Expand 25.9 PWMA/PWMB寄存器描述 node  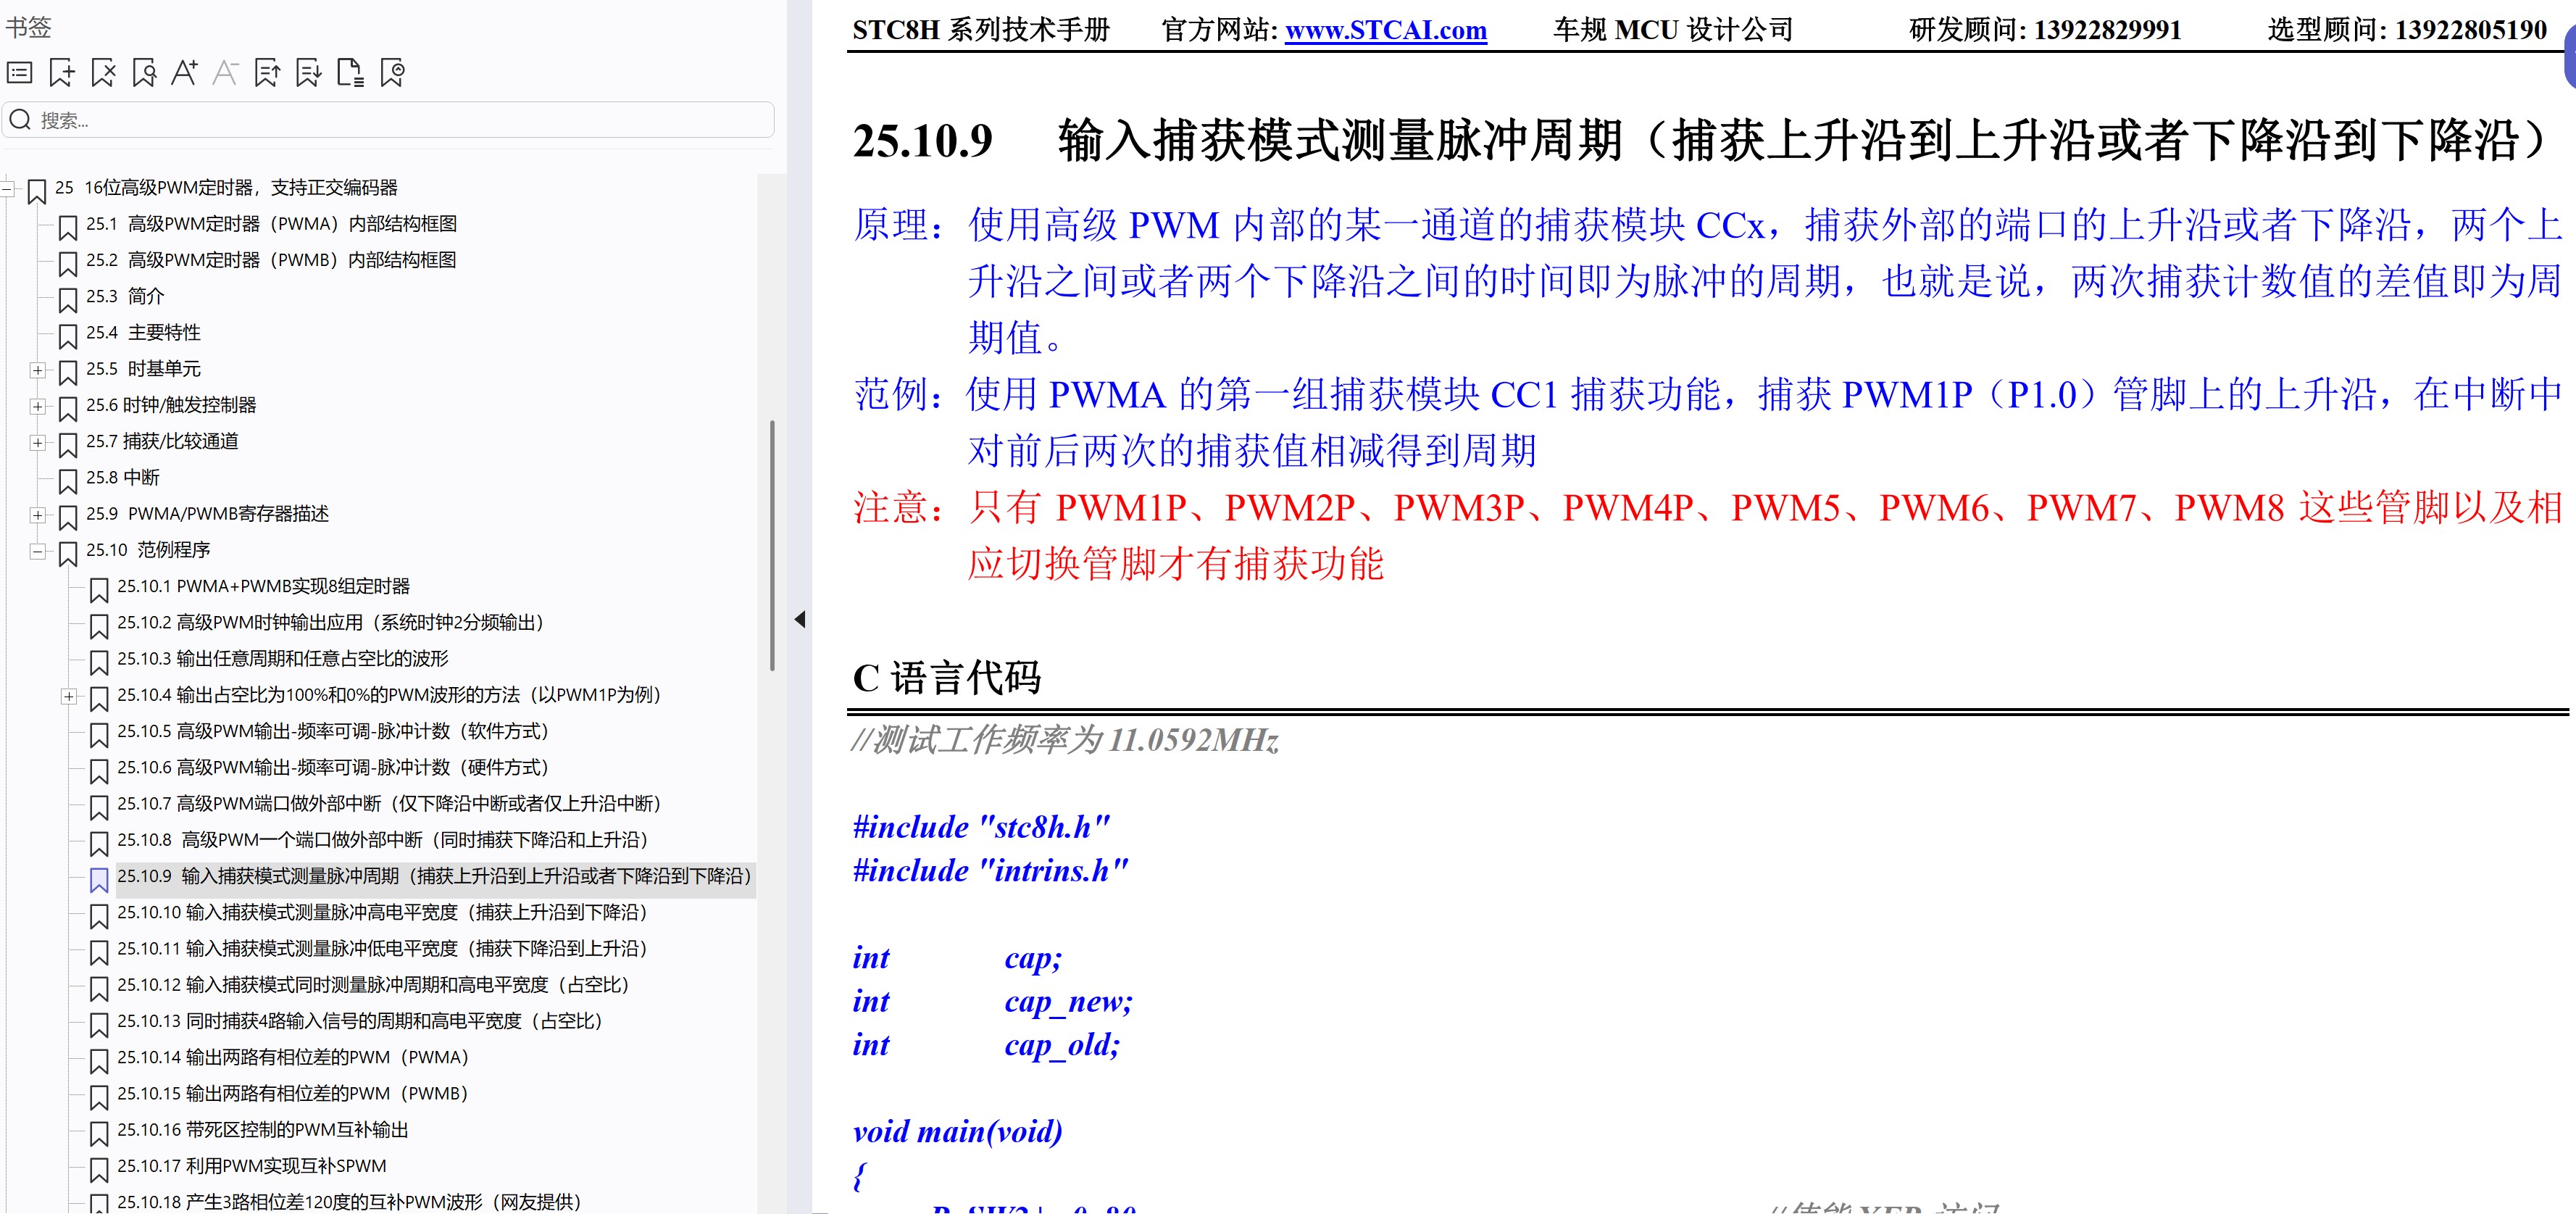(x=38, y=515)
